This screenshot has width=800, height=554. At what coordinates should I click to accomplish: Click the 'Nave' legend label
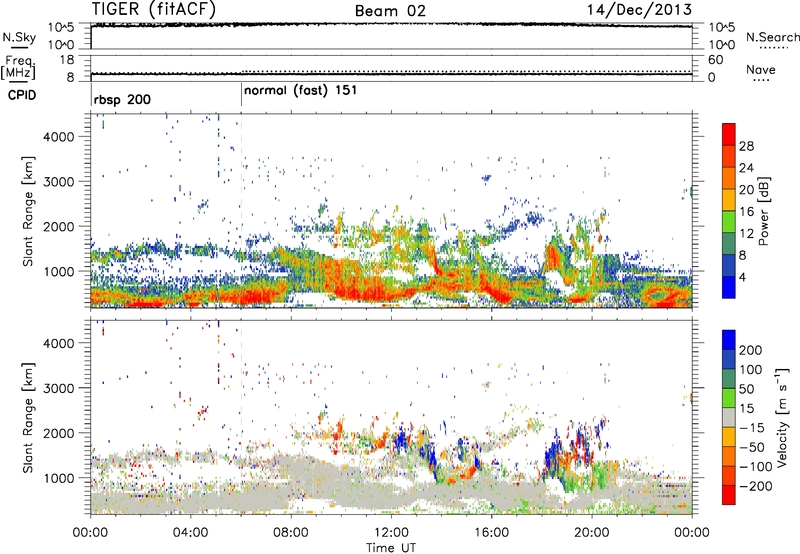coord(761,69)
